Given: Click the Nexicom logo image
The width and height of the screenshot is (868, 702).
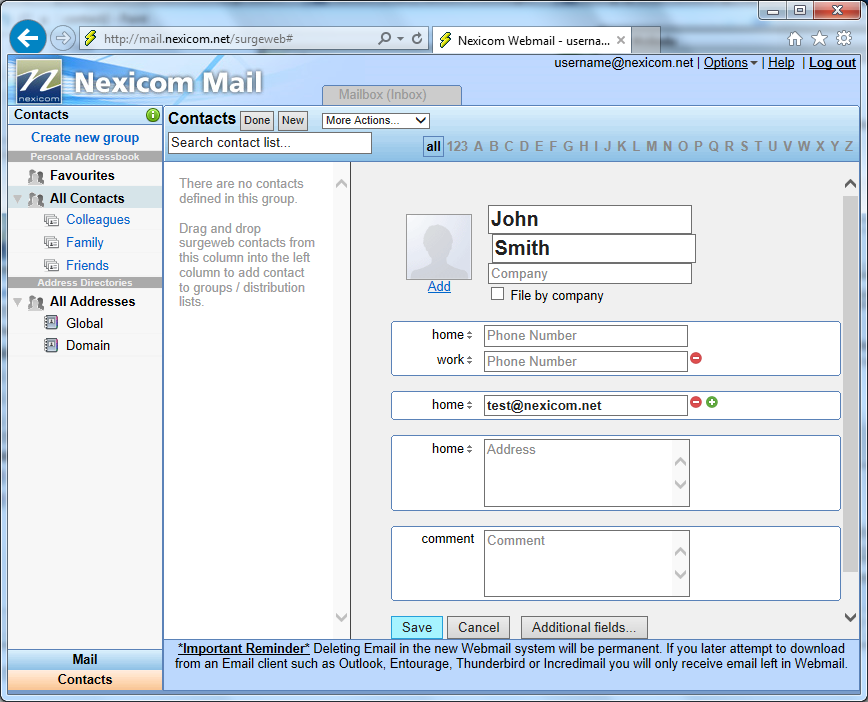Looking at the screenshot, I should 38,81.
